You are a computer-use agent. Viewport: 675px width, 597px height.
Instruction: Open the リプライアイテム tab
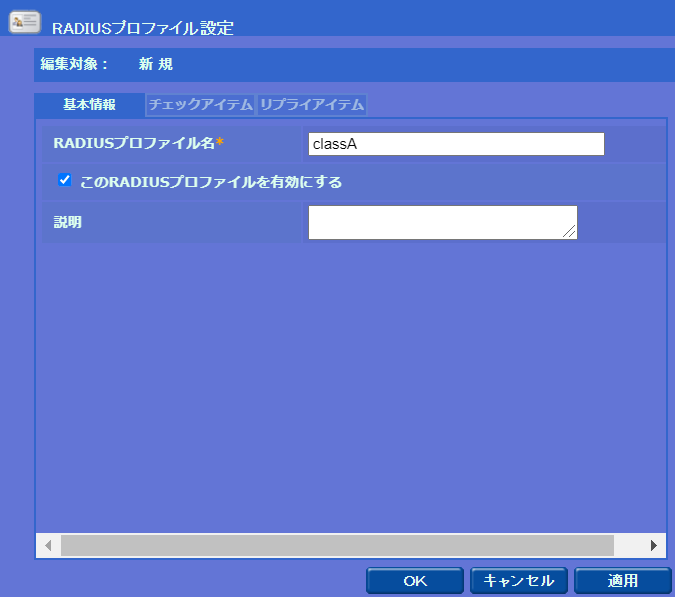[x=312, y=105]
